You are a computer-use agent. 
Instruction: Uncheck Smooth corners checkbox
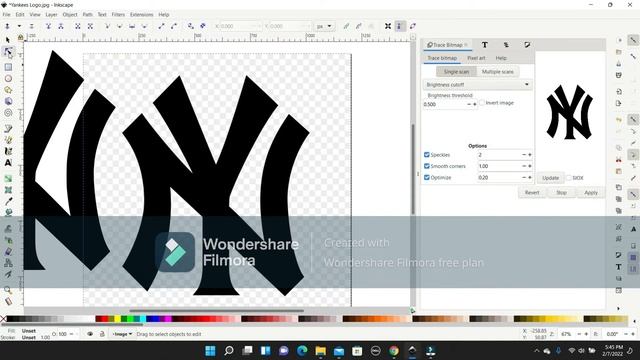point(427,166)
